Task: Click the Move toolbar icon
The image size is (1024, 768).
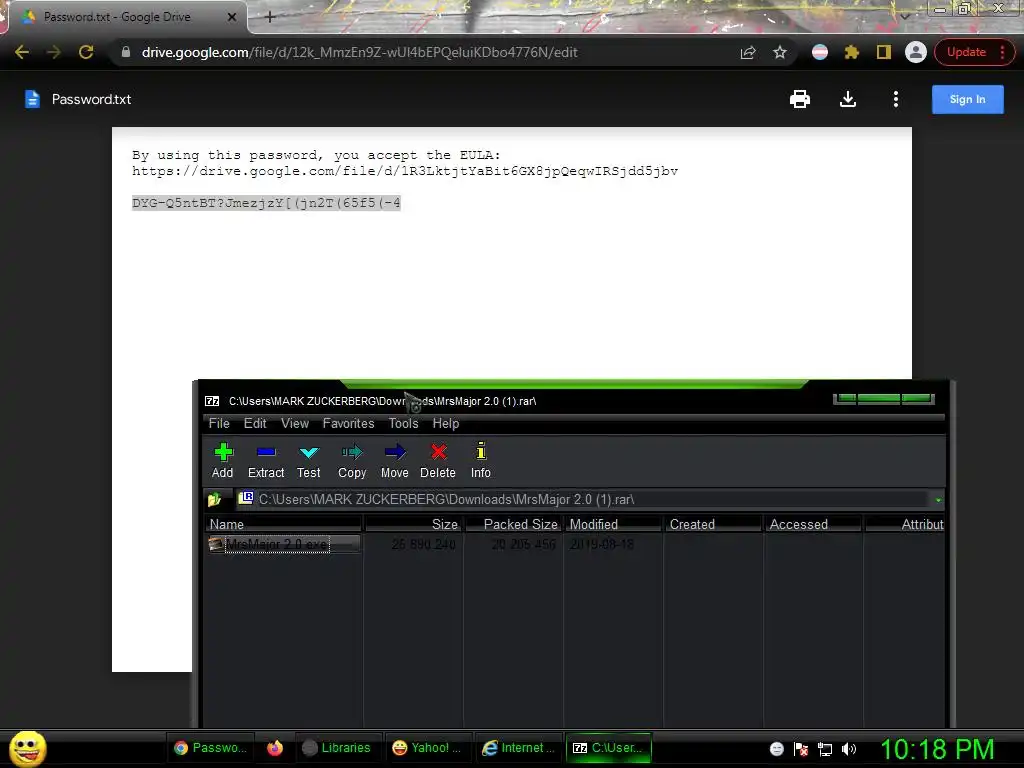Action: 394,460
